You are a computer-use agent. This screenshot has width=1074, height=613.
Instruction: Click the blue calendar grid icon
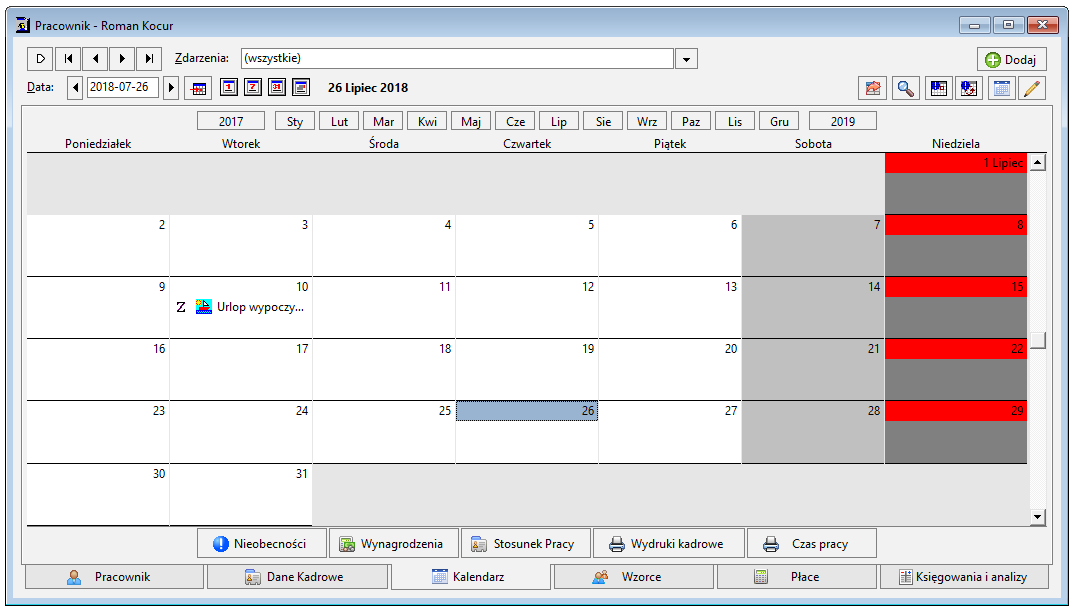click(x=1001, y=88)
